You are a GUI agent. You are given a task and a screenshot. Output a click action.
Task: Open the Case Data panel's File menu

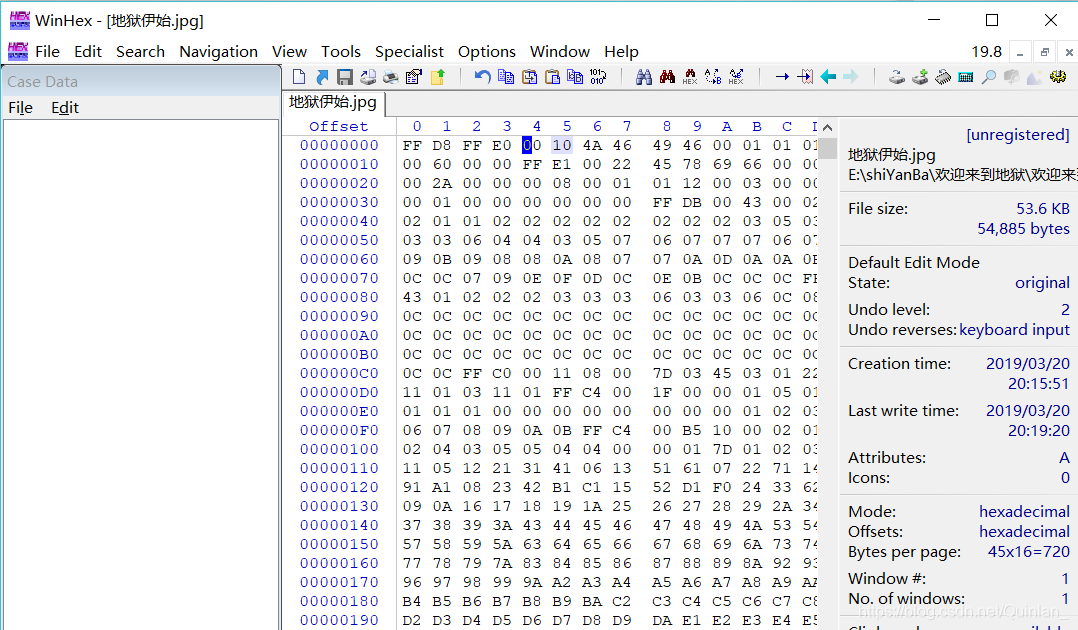click(21, 108)
